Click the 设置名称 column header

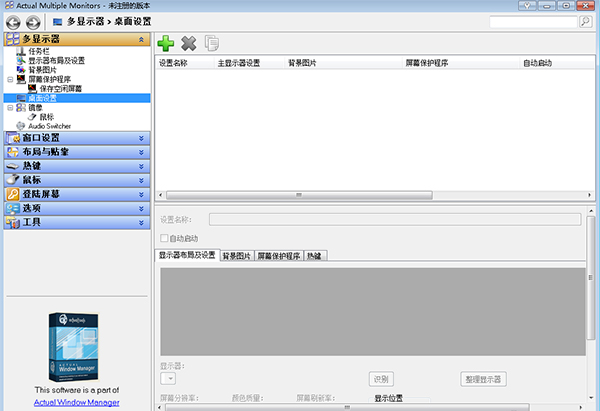185,63
